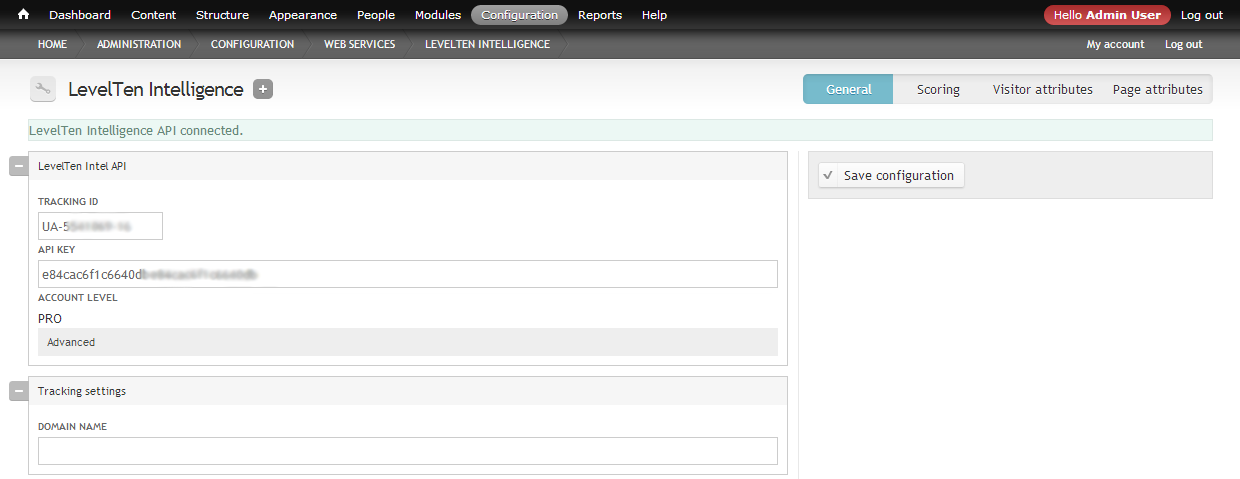Screen dimensions: 1240x479
Task: Click the Hello Admin User button
Action: tap(1107, 15)
